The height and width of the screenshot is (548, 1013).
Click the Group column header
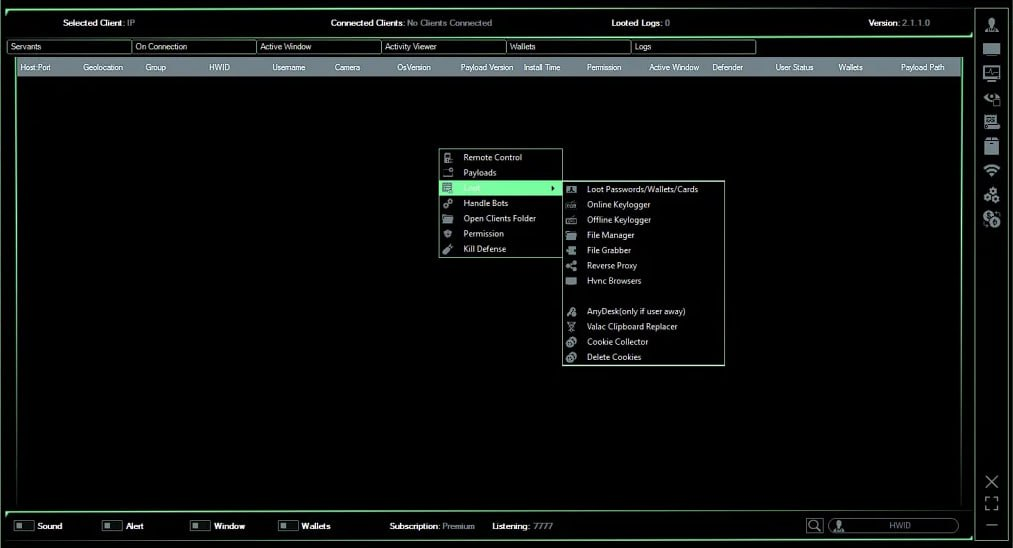pos(155,67)
